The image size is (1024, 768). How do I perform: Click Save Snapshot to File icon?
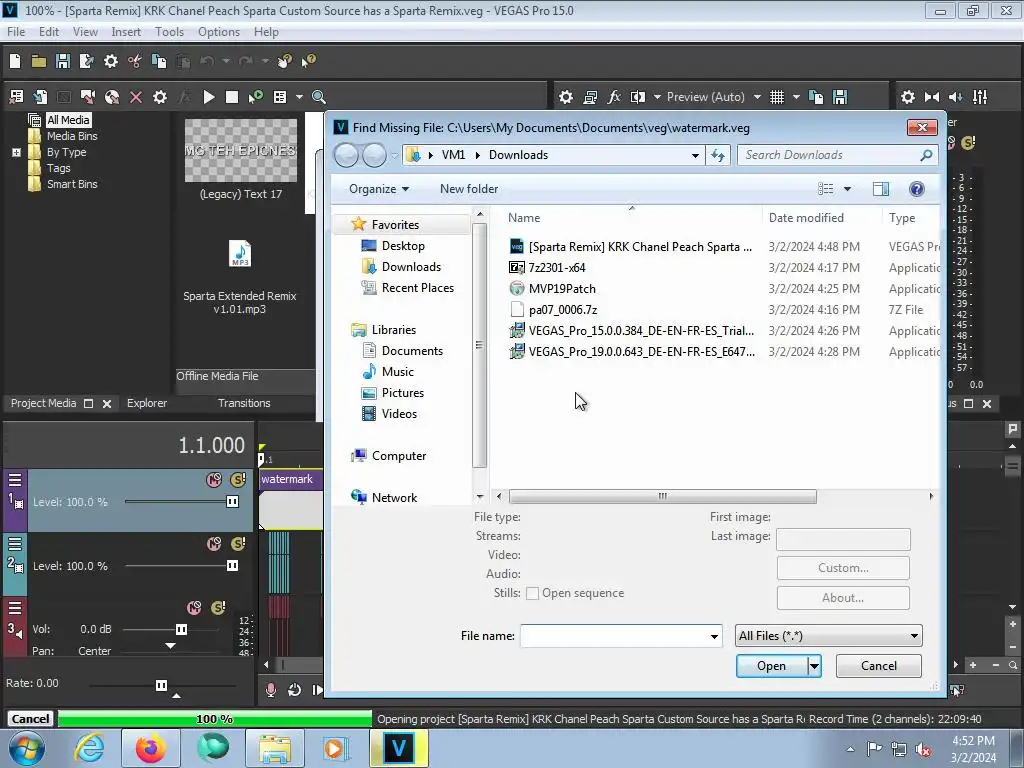point(840,97)
